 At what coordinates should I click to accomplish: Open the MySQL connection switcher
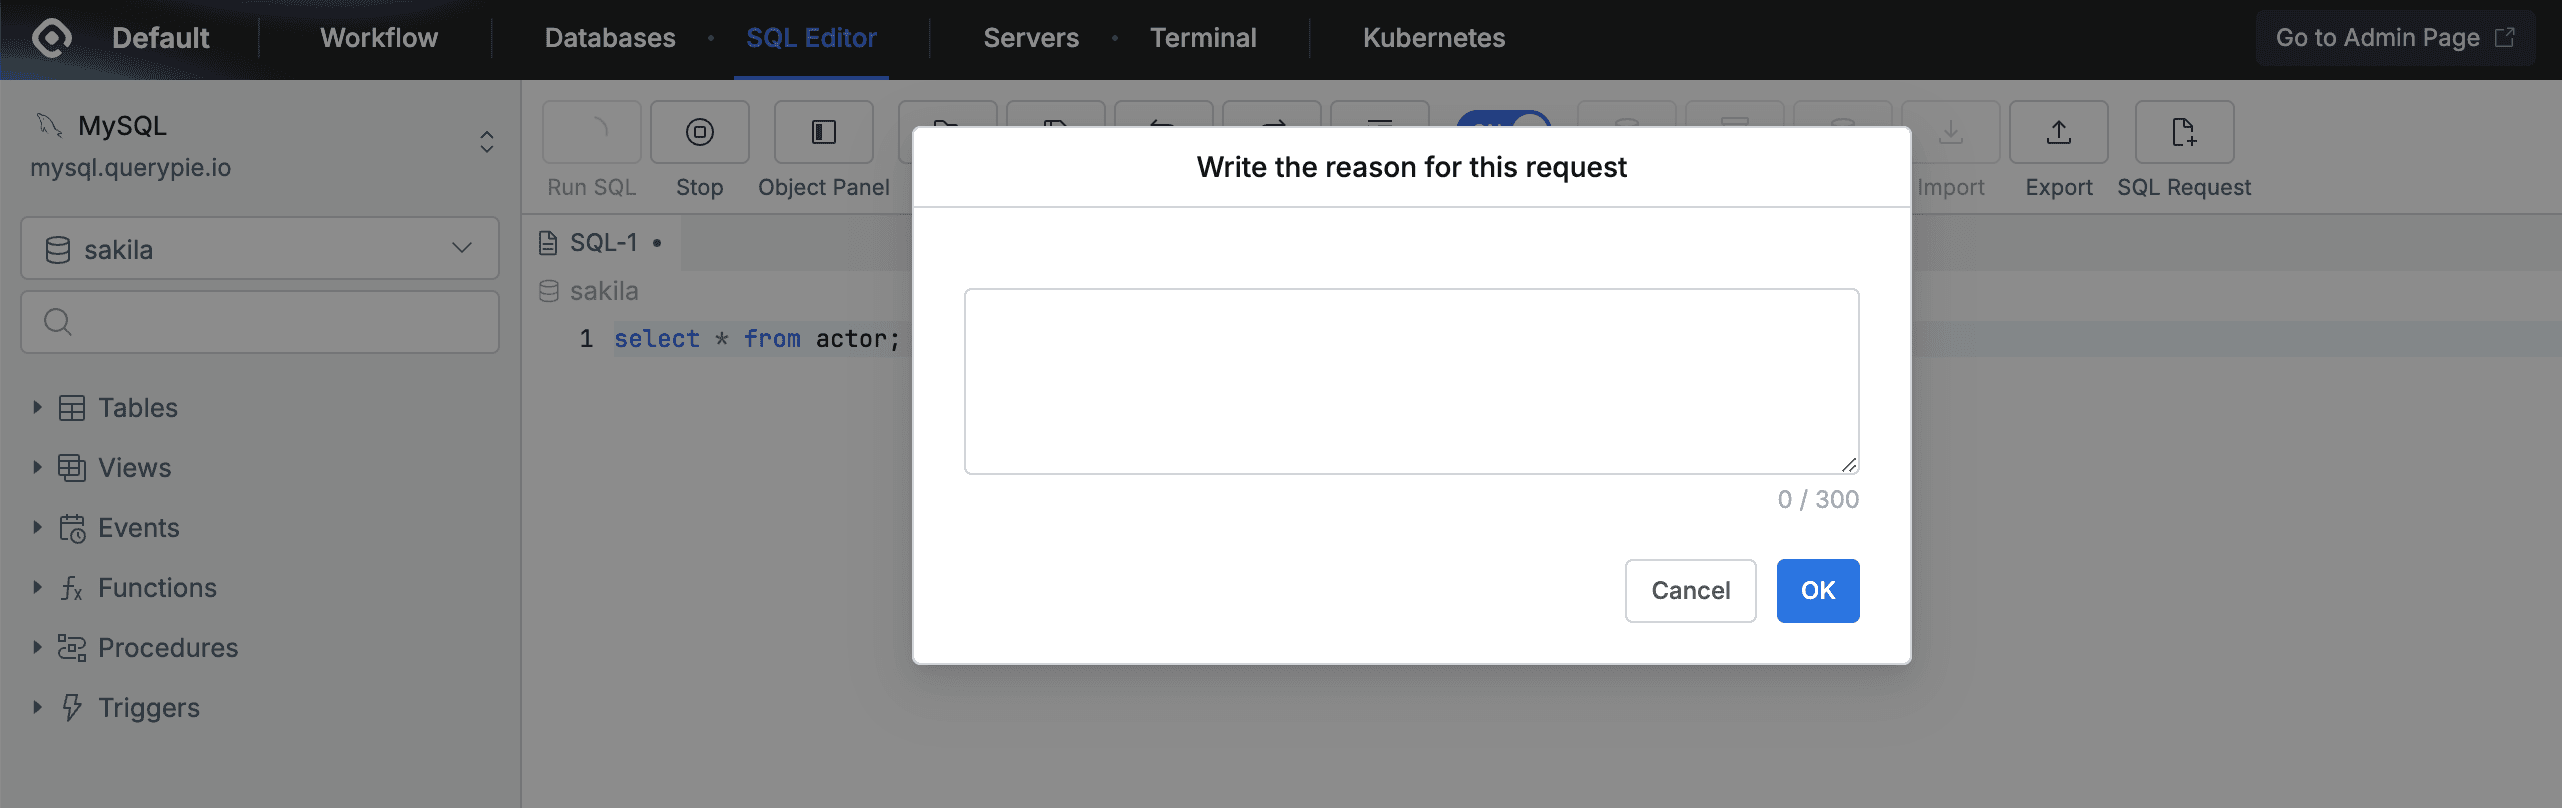[x=486, y=142]
